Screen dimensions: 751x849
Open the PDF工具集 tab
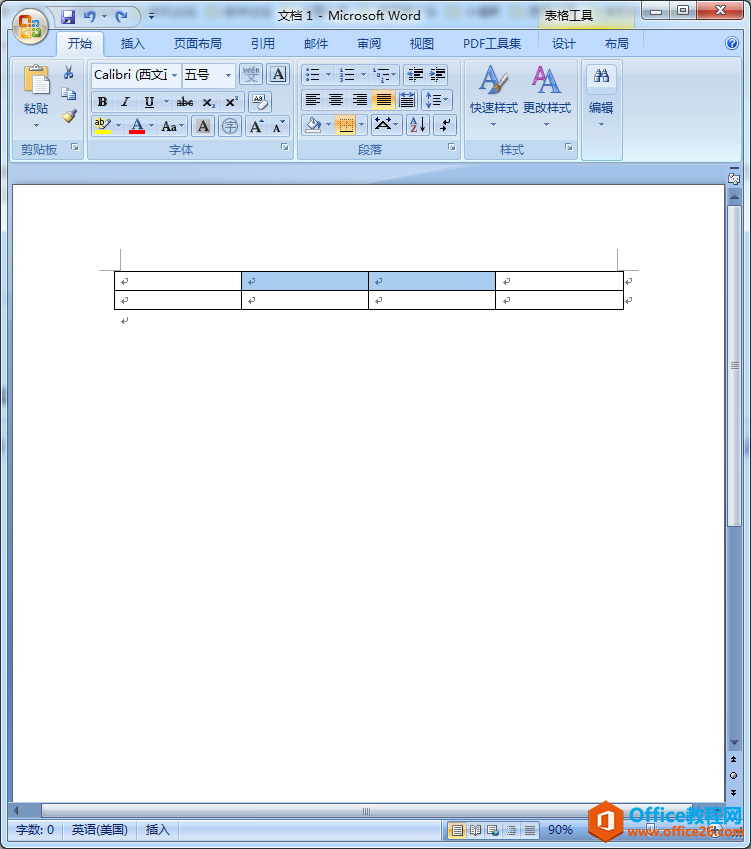(x=492, y=44)
